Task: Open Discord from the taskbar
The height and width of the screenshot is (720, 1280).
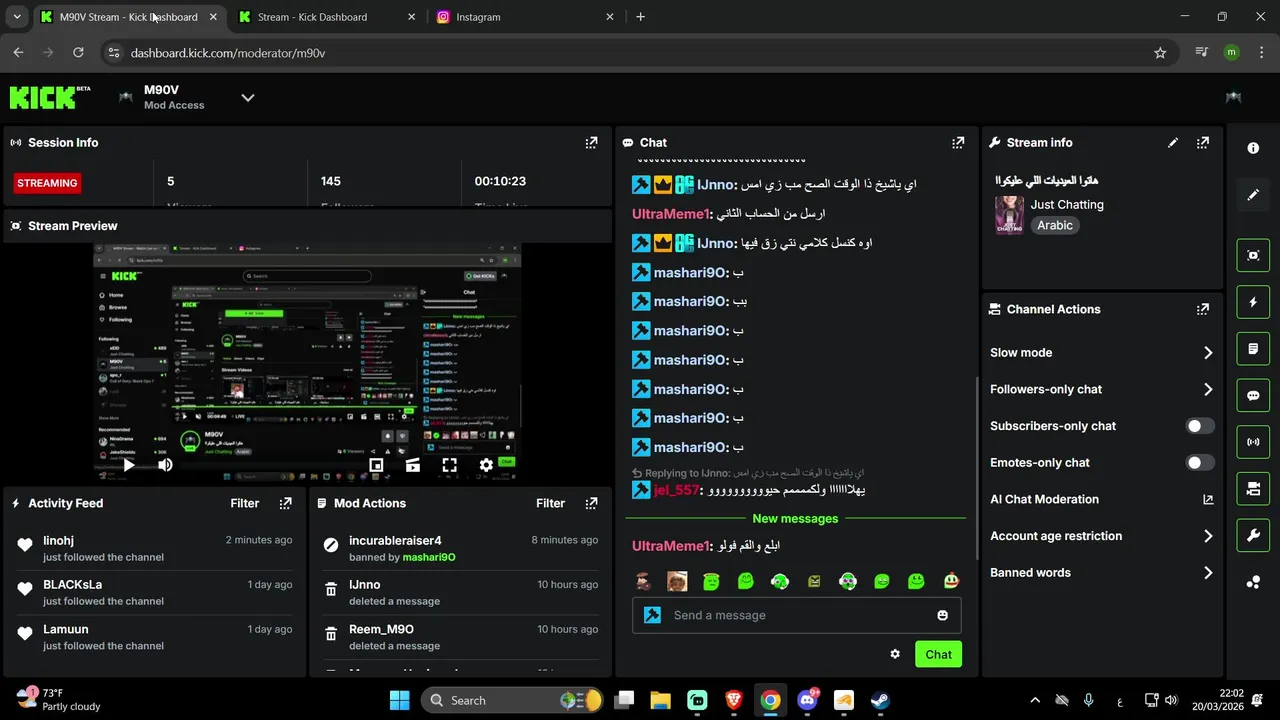Action: click(x=807, y=700)
